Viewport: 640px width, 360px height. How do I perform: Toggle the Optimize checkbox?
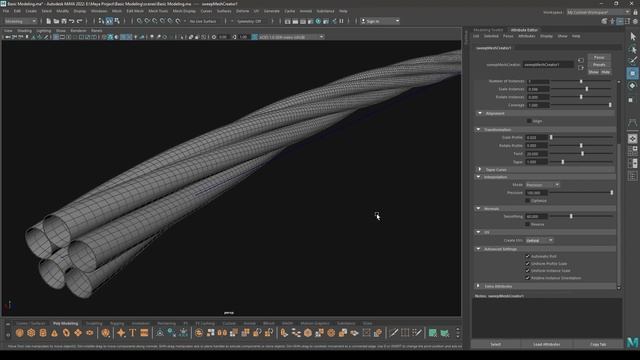(528, 201)
